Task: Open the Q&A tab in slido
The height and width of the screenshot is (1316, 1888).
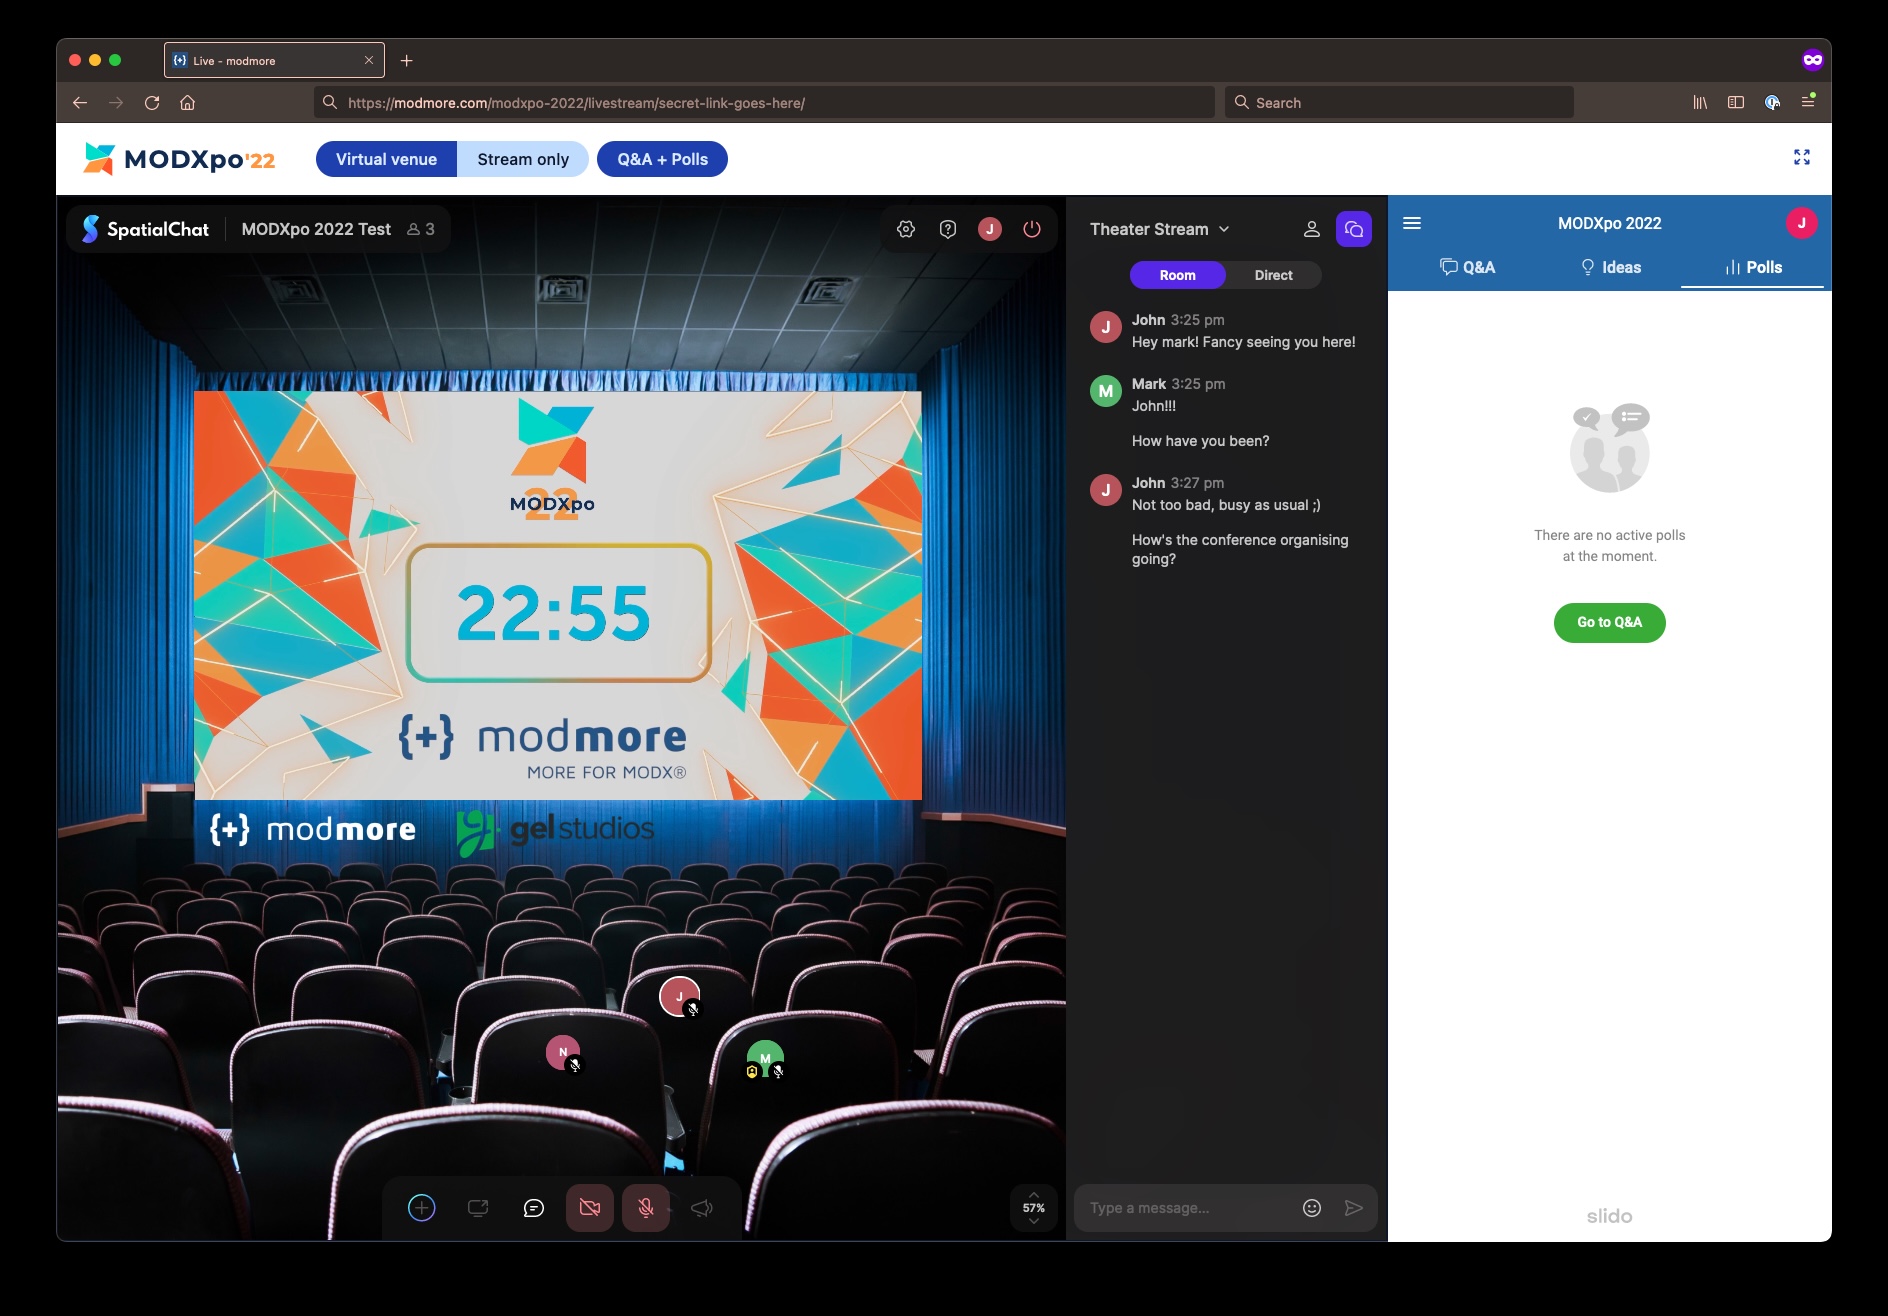Action: [1467, 267]
